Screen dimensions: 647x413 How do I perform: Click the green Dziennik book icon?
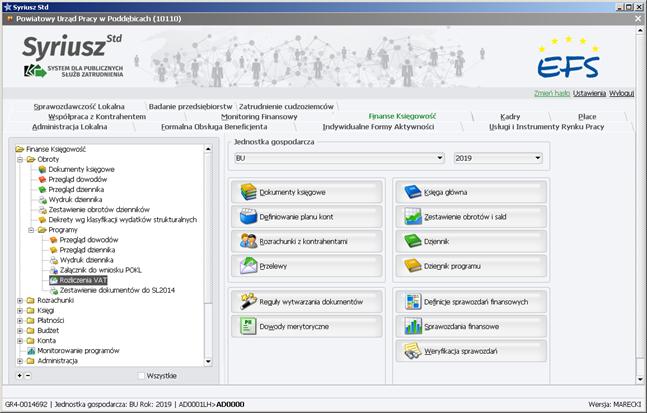coord(413,241)
